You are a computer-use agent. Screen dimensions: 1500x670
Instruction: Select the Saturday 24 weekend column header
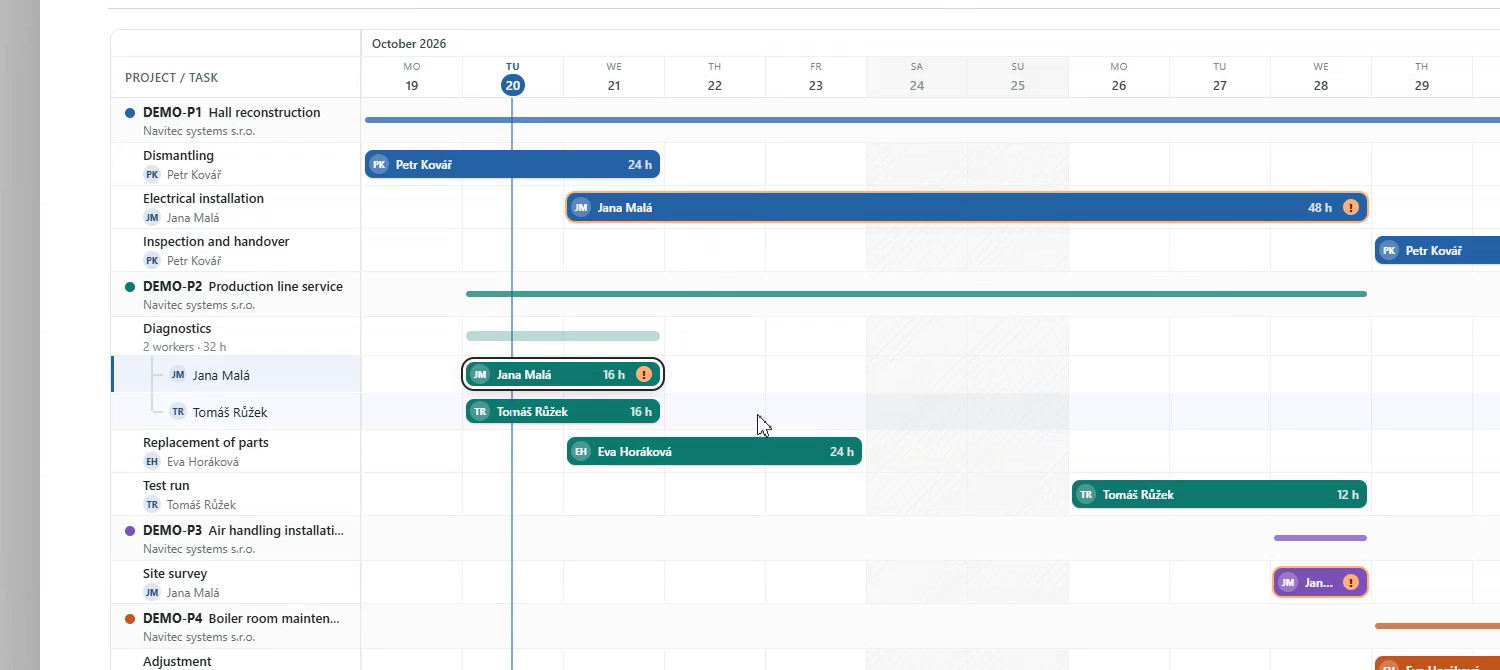coord(917,77)
